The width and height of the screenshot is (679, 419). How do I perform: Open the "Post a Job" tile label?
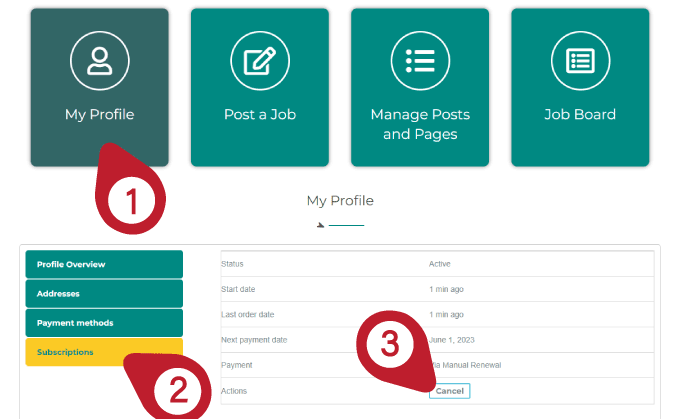259,114
